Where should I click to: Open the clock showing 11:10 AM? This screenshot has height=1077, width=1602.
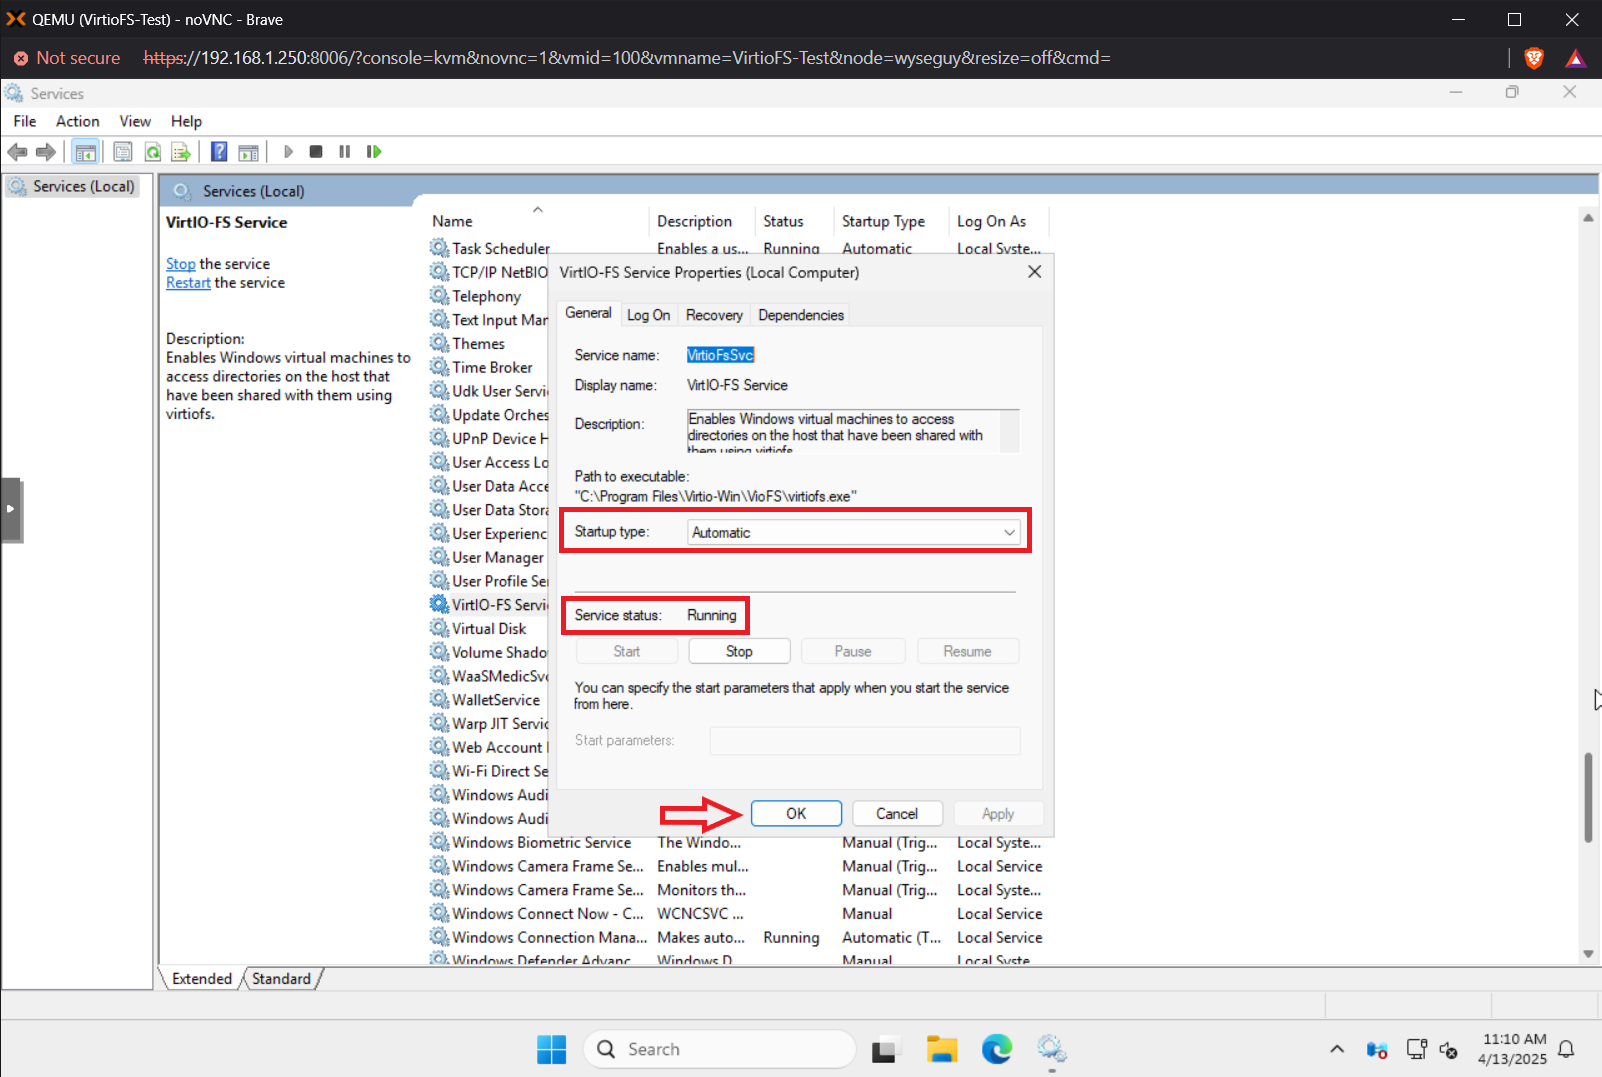(x=1513, y=1049)
